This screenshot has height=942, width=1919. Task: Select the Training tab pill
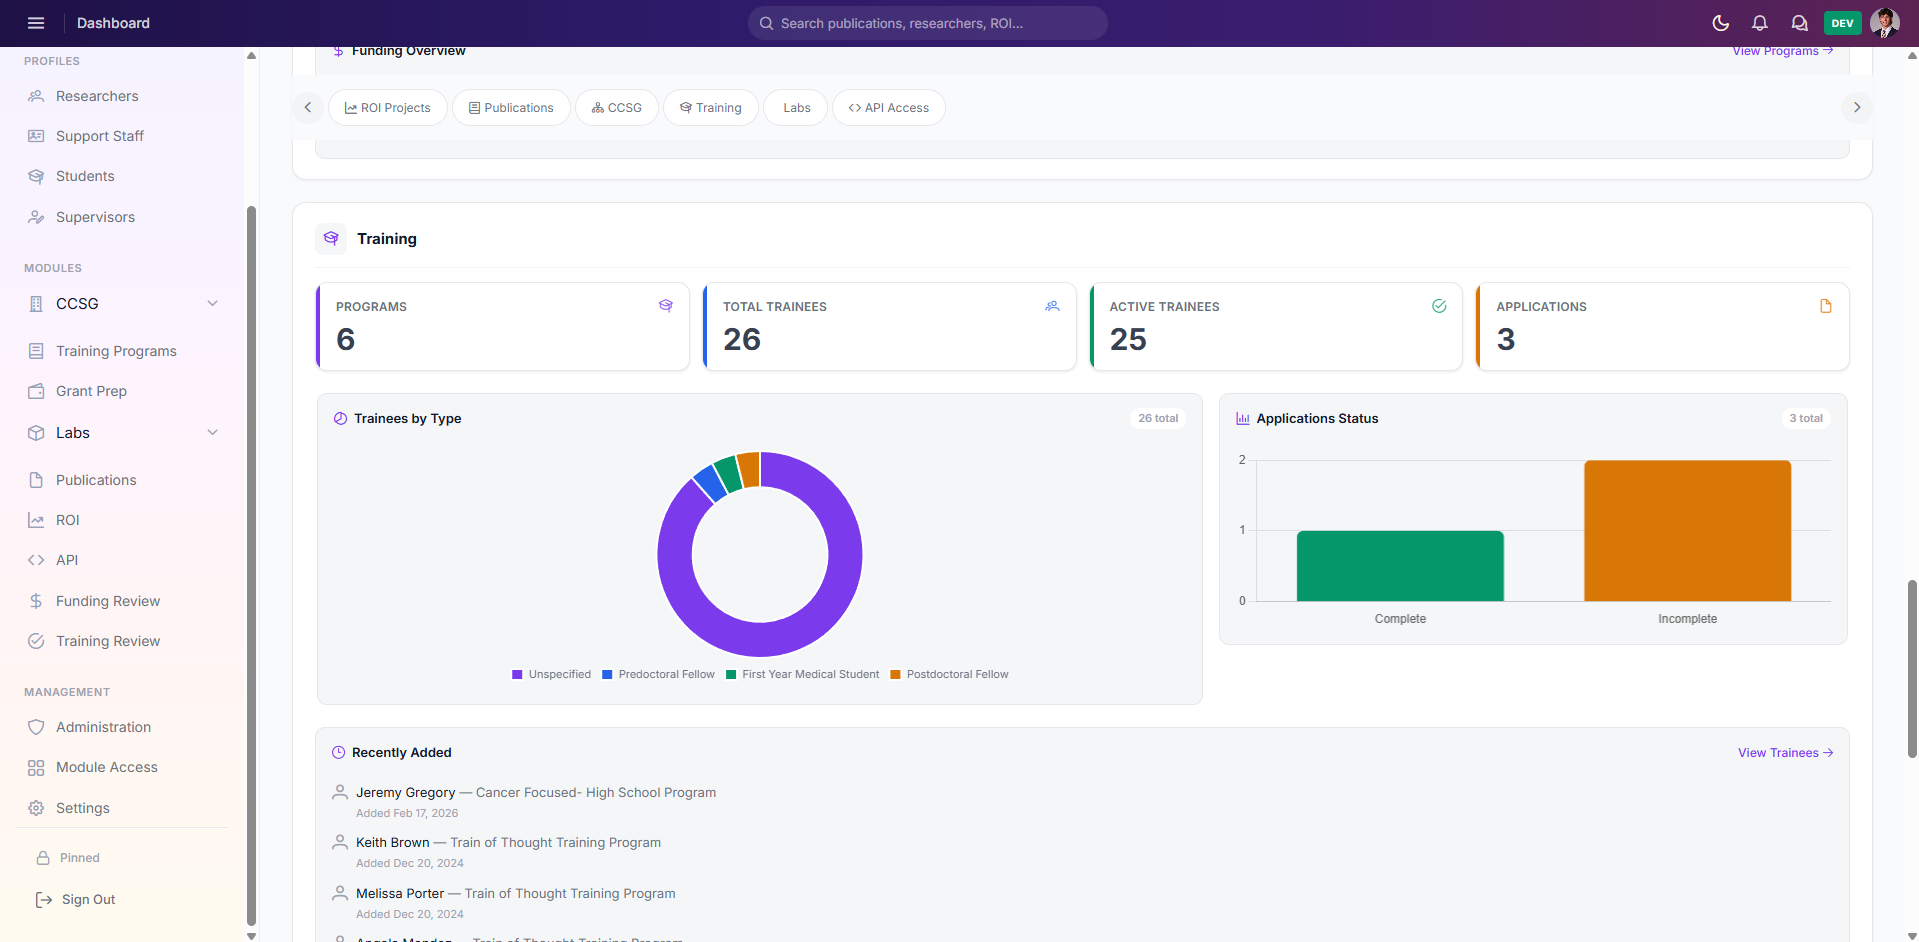(711, 108)
